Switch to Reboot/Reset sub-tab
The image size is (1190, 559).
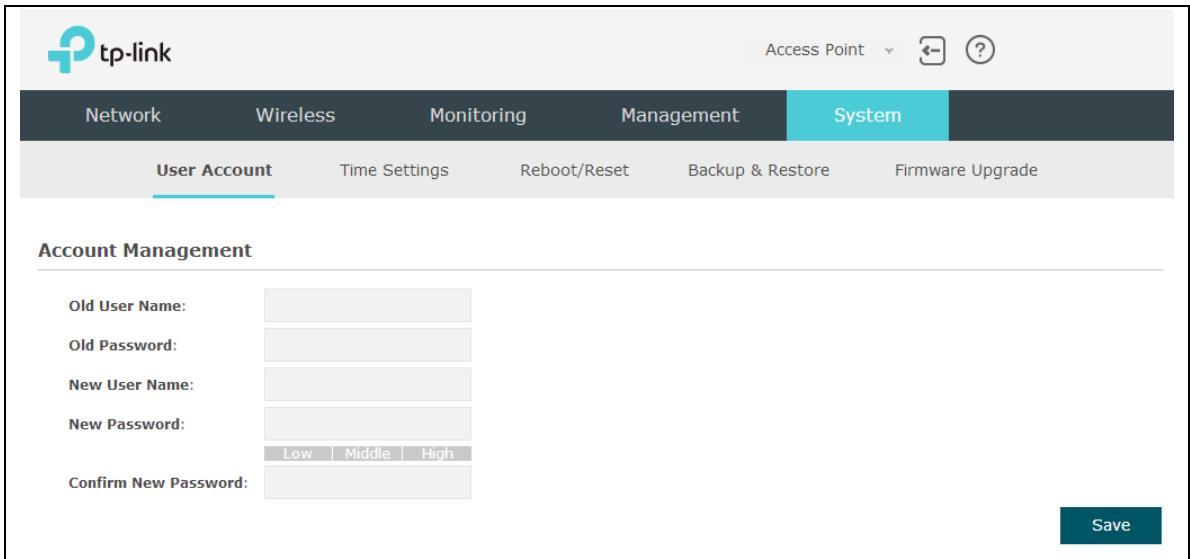[x=575, y=170]
